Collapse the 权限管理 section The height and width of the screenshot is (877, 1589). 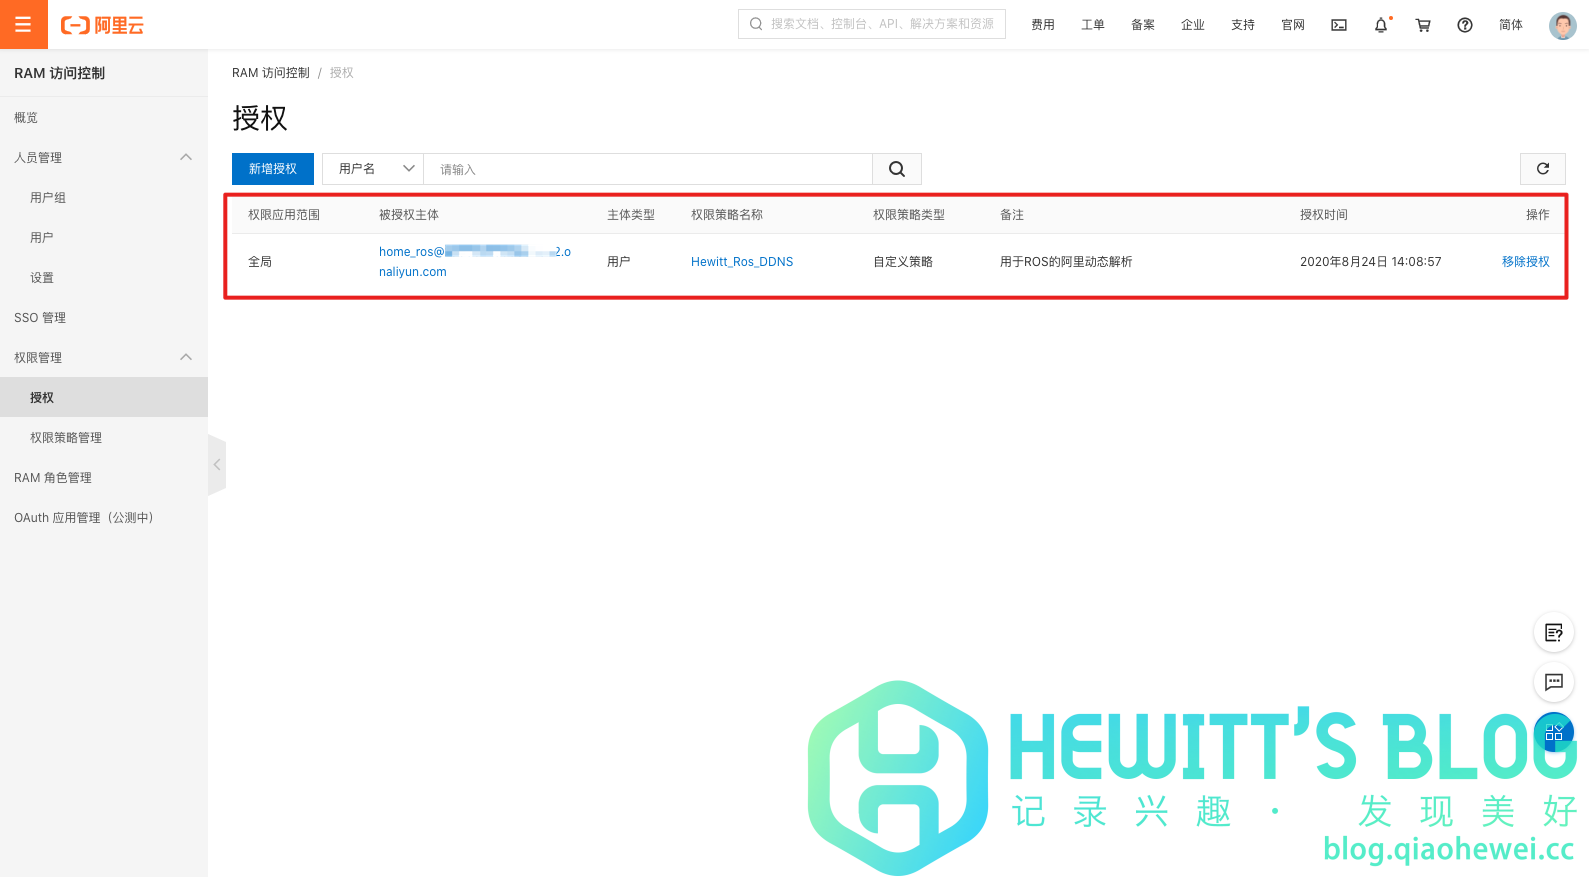(x=186, y=357)
